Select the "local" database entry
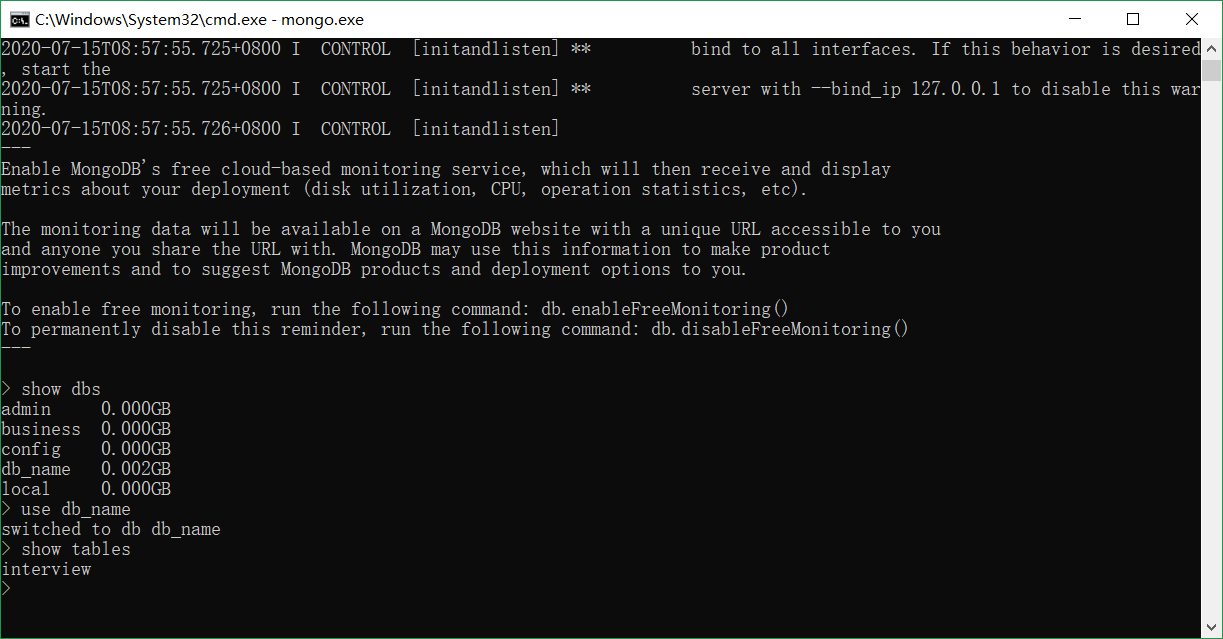Image resolution: width=1223 pixels, height=639 pixels. pos(25,489)
